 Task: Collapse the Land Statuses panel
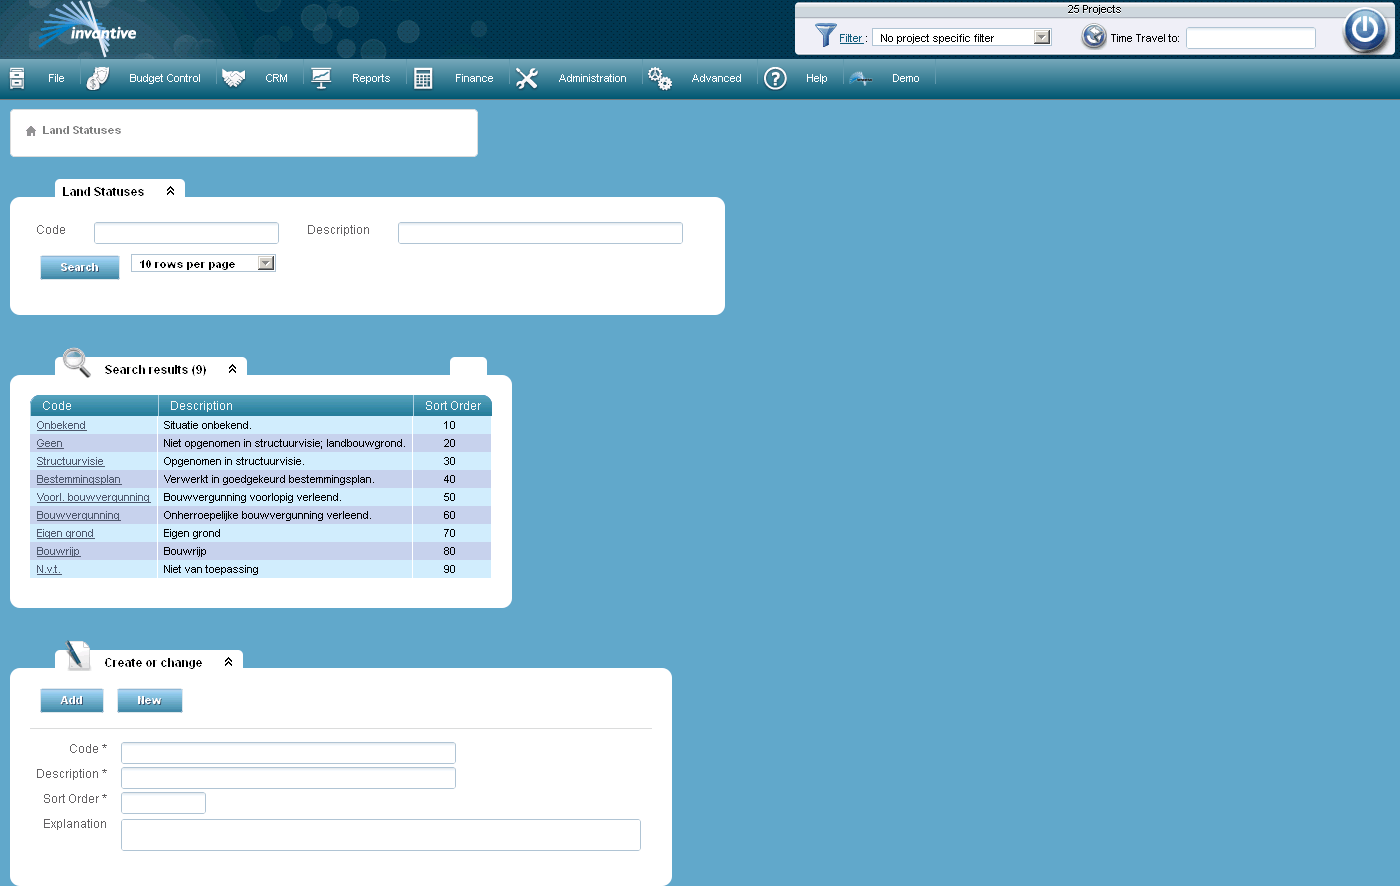tap(170, 191)
